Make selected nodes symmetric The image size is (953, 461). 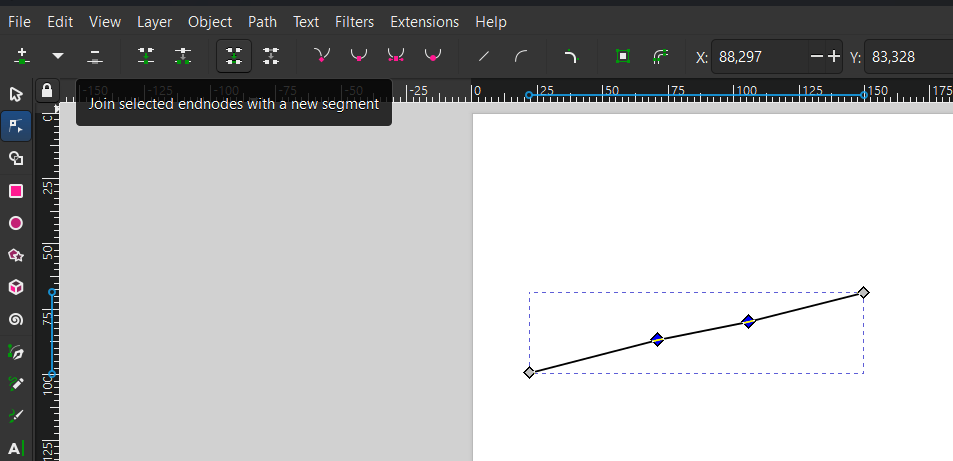pyautogui.click(x=396, y=57)
